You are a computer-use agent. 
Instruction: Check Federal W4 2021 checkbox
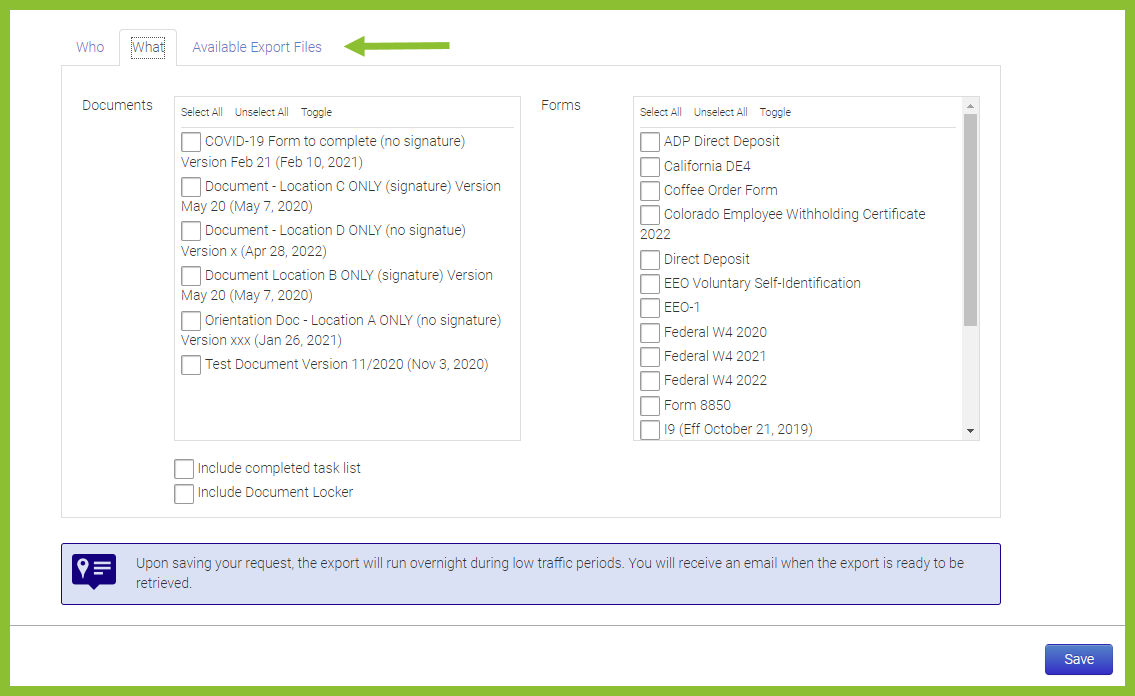[650, 357]
